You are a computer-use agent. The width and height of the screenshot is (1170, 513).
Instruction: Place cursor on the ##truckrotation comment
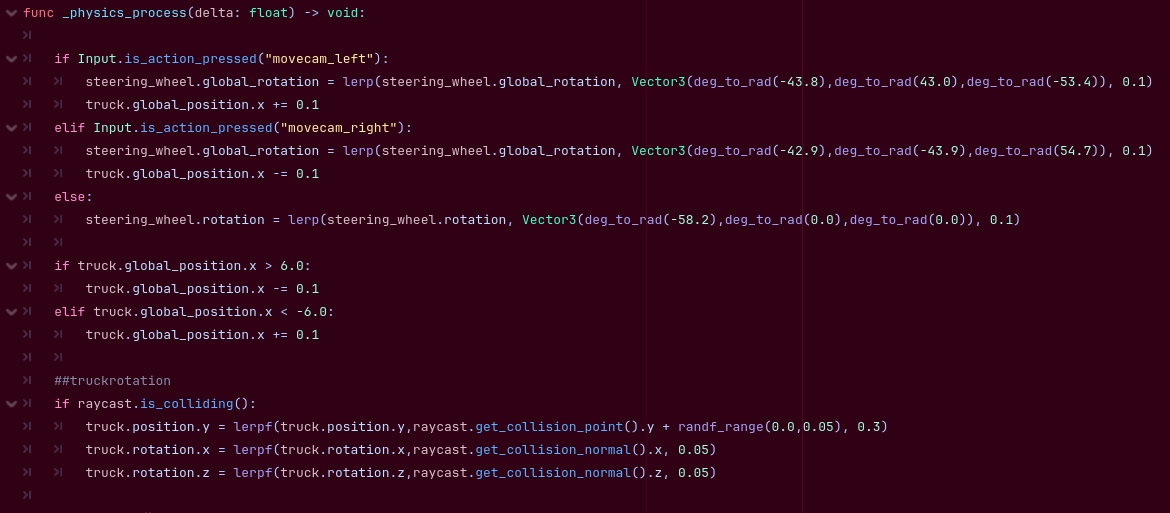(x=113, y=381)
